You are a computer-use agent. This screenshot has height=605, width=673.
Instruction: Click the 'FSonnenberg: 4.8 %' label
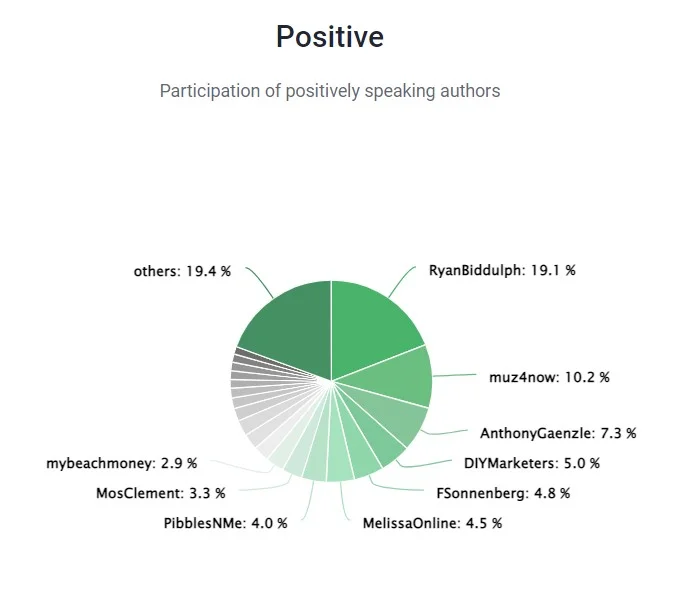(x=503, y=493)
